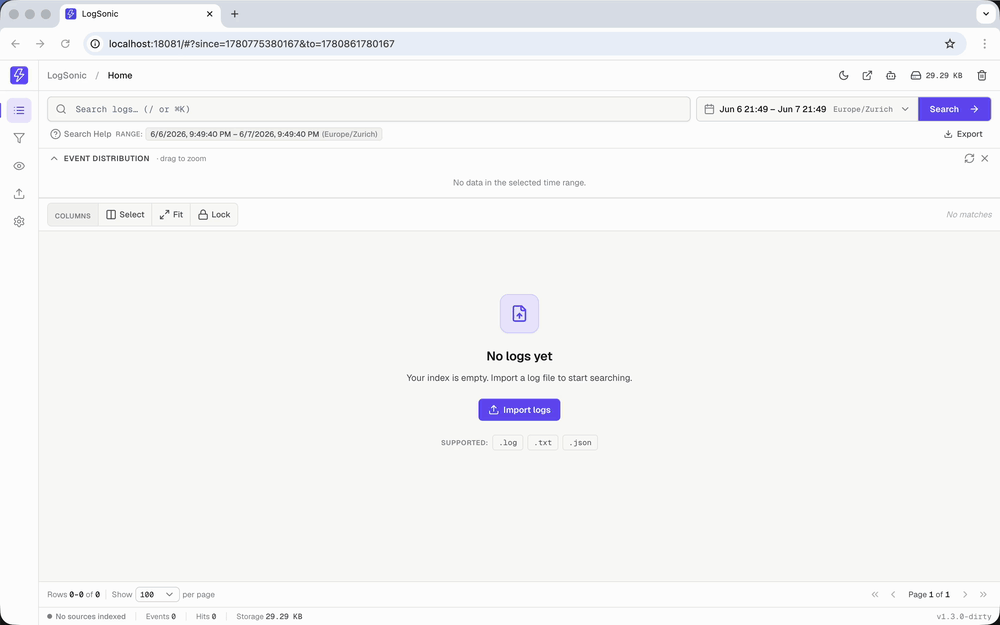
Task: Open the filter funnel sidebar icon
Action: coord(19,138)
